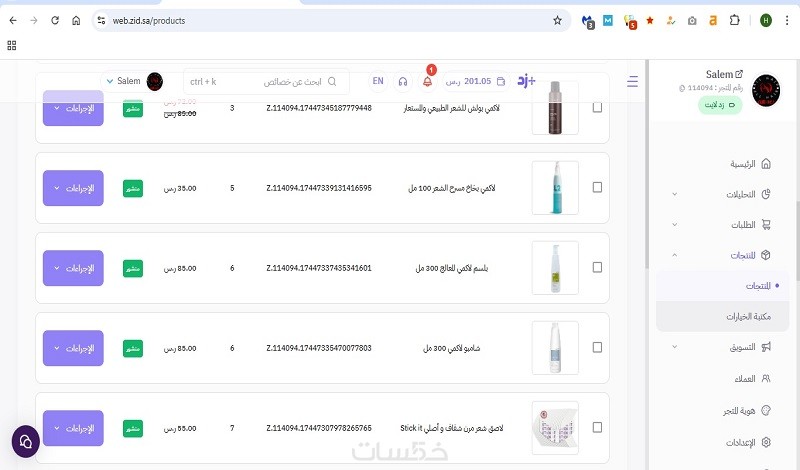Reload the page with refresh icon
This screenshot has width=800, height=470.
click(x=55, y=20)
